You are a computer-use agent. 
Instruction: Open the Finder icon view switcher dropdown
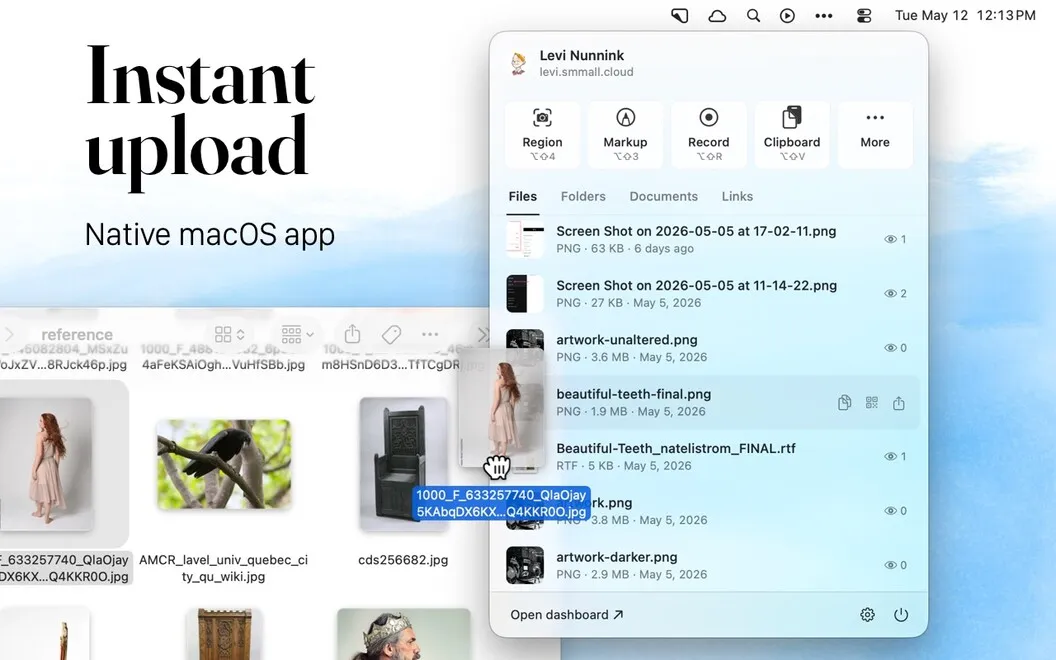click(229, 334)
